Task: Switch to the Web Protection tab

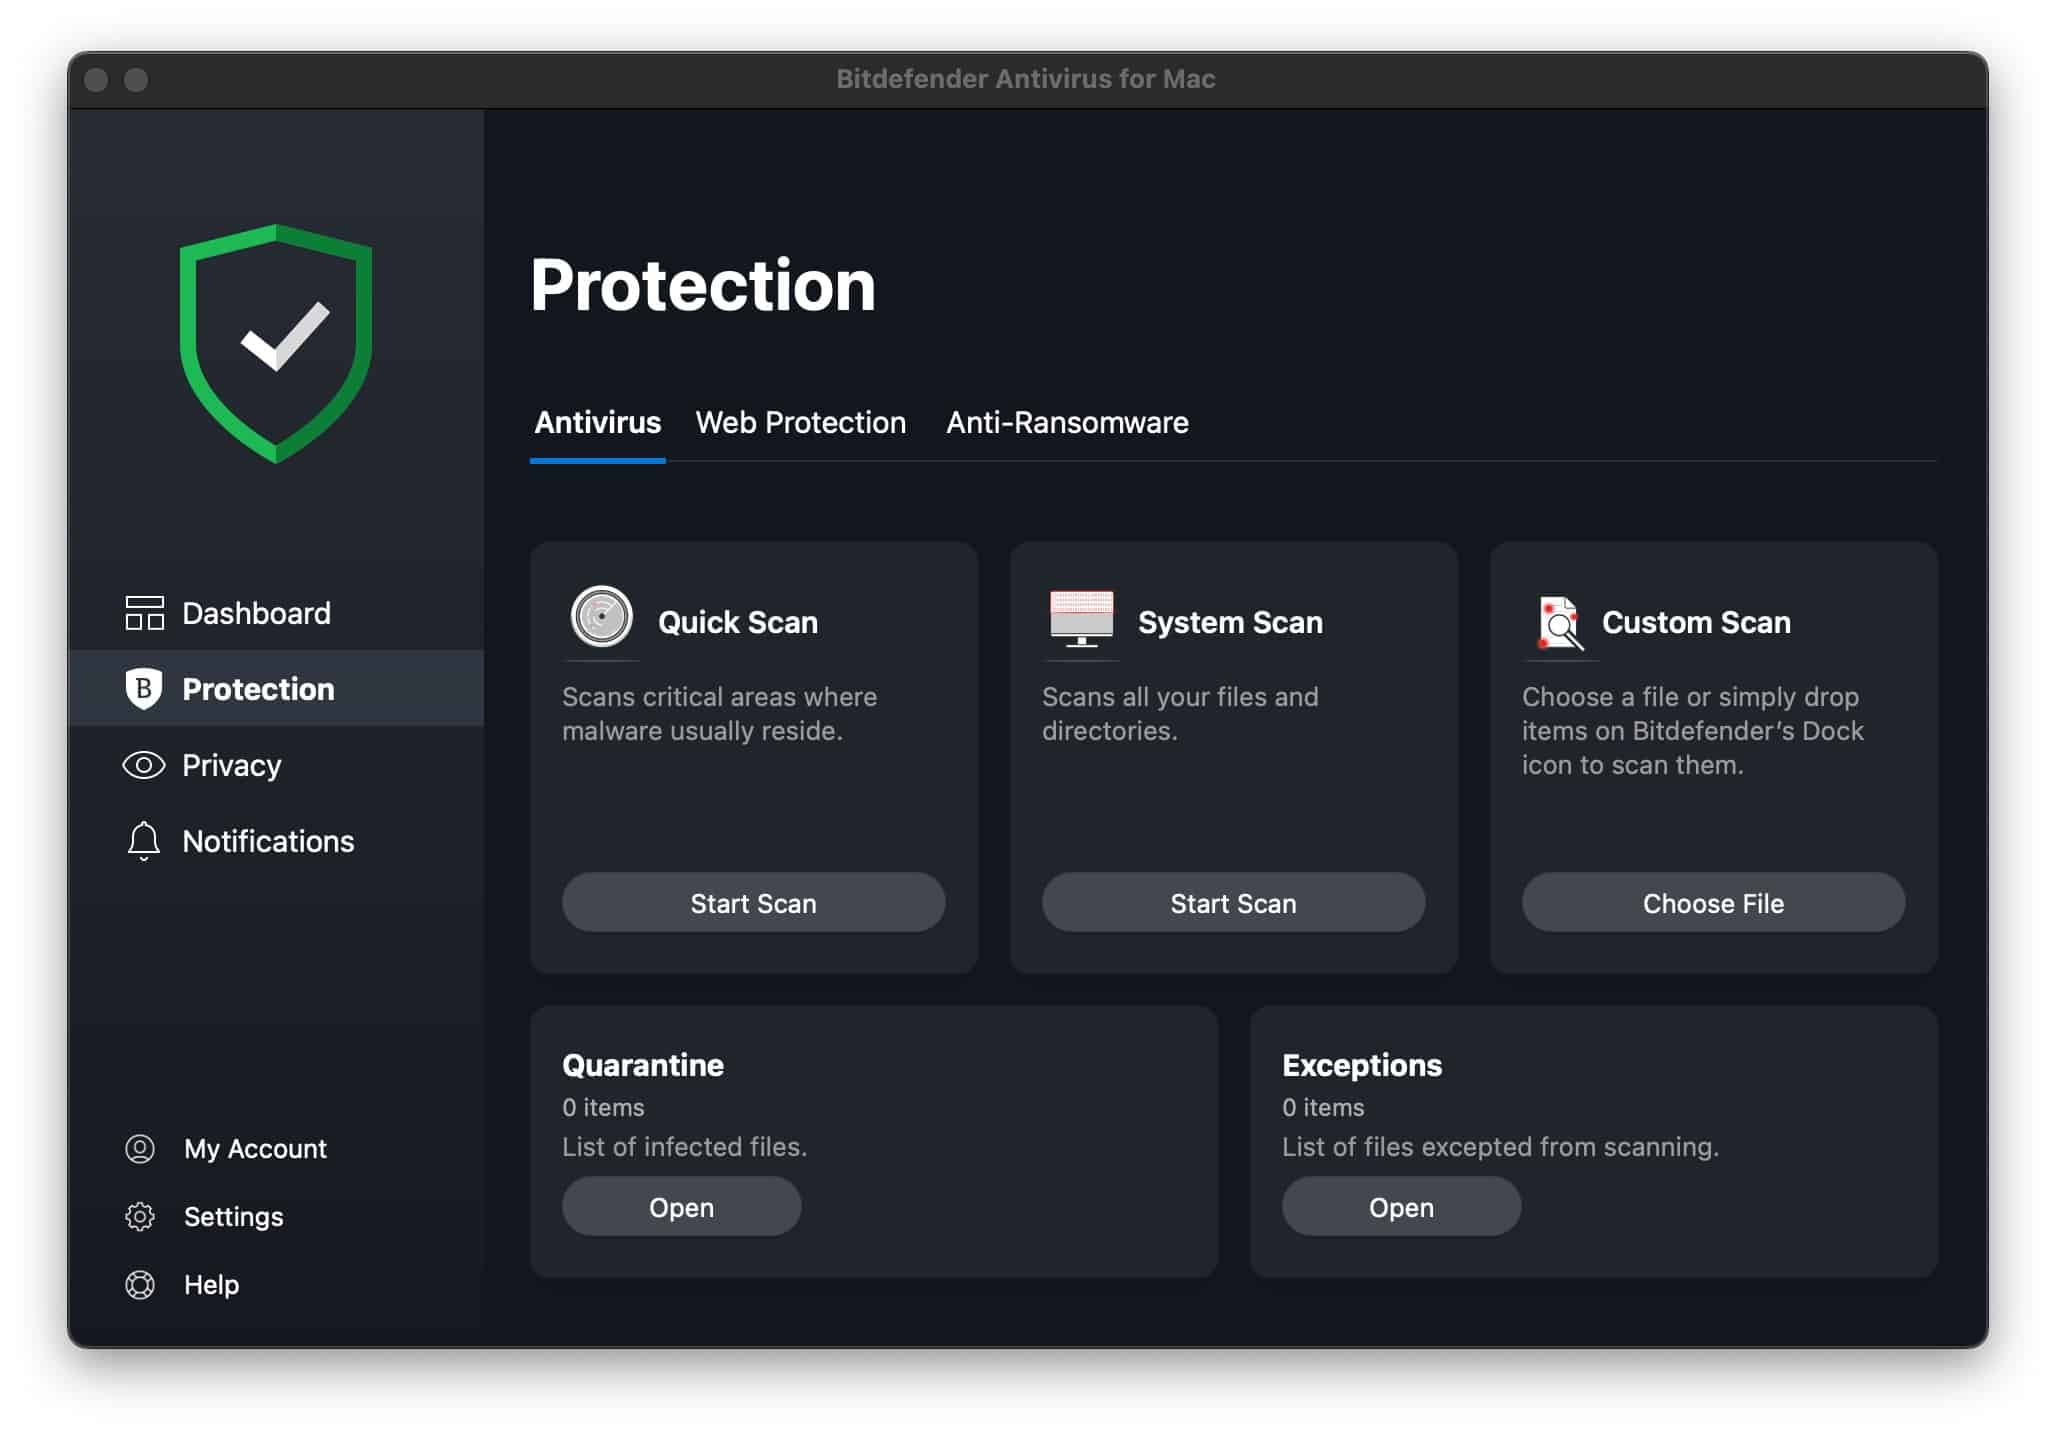Action: coord(800,423)
